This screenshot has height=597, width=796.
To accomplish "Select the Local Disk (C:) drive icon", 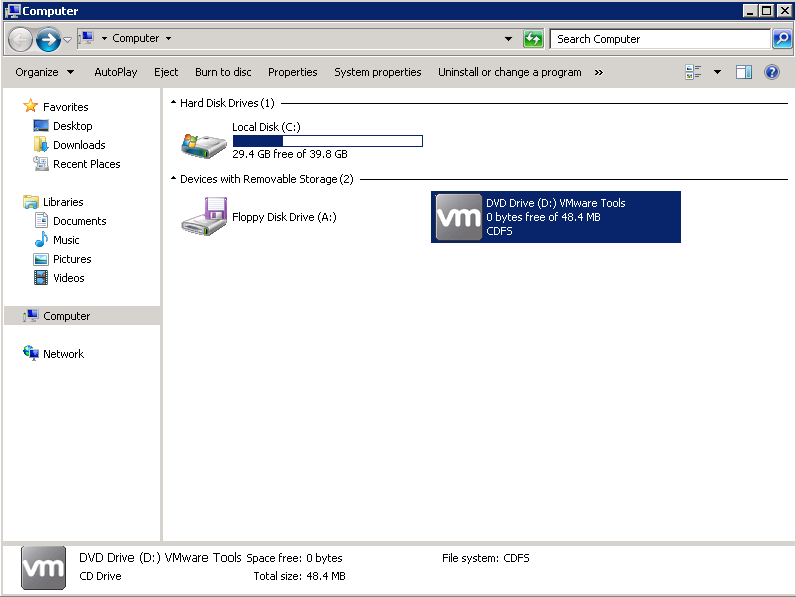I will tap(203, 142).
